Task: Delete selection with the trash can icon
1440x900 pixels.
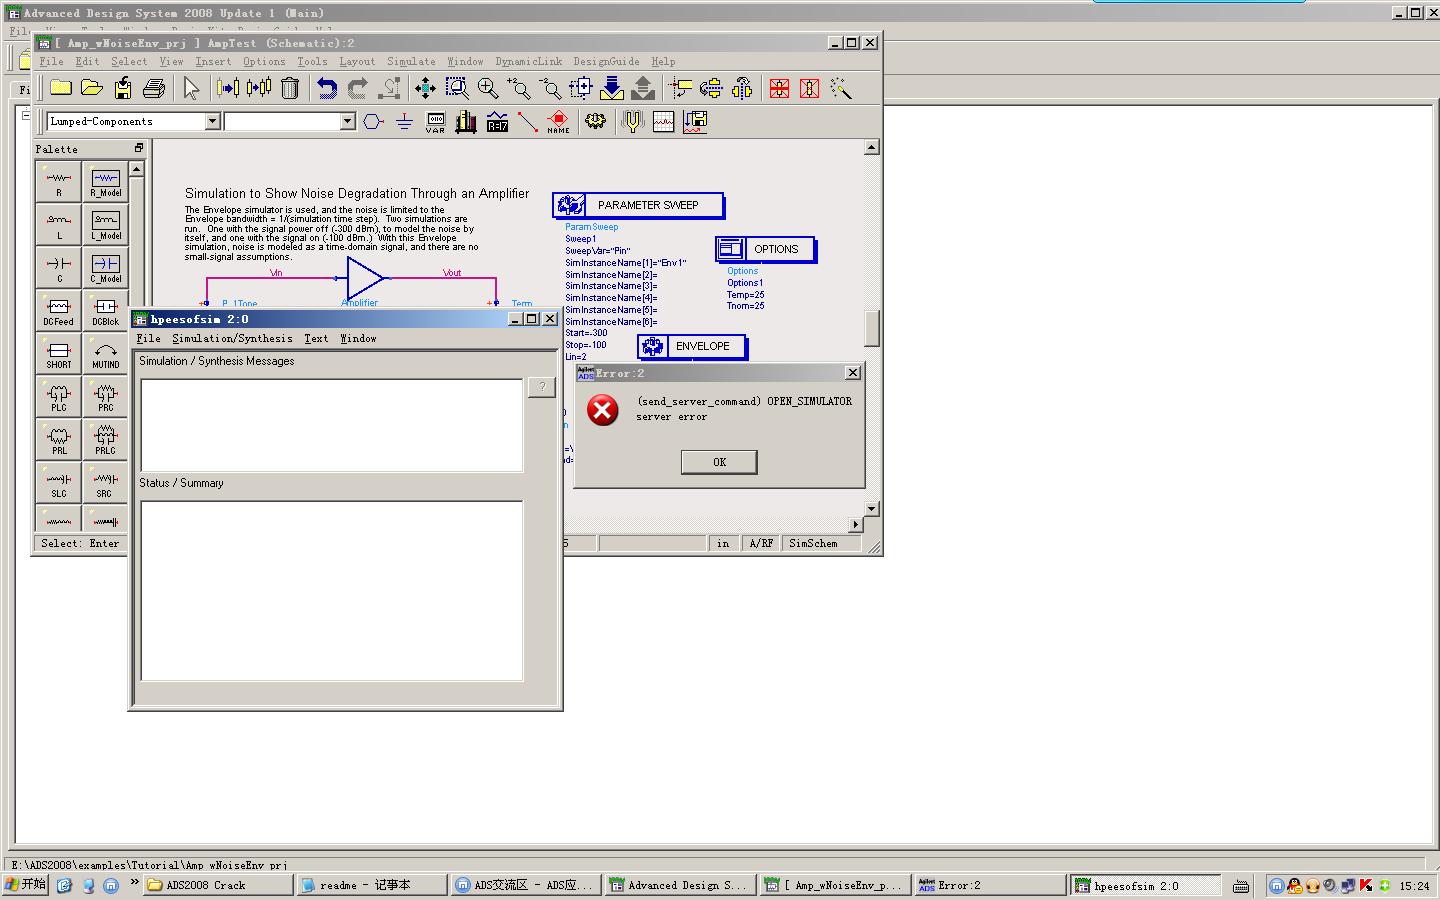Action: [290, 88]
